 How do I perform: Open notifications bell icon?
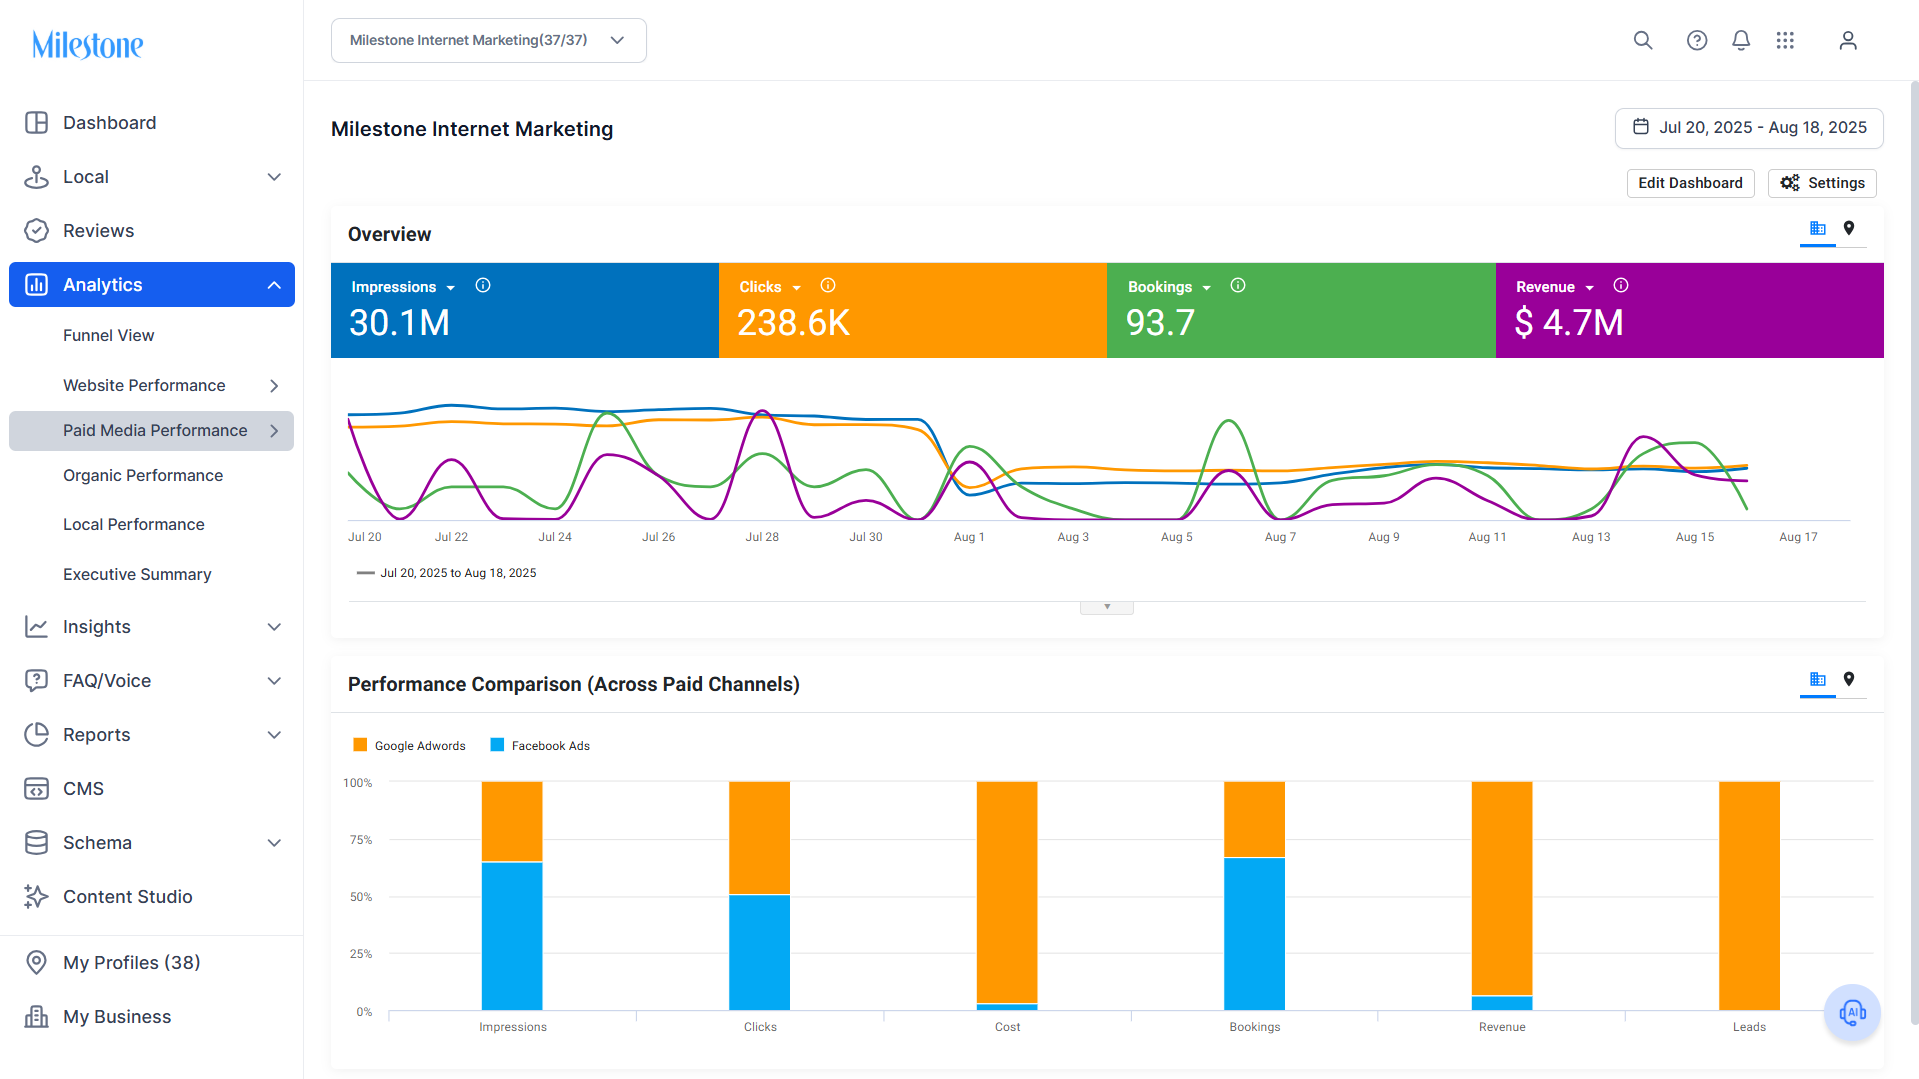(x=1740, y=40)
